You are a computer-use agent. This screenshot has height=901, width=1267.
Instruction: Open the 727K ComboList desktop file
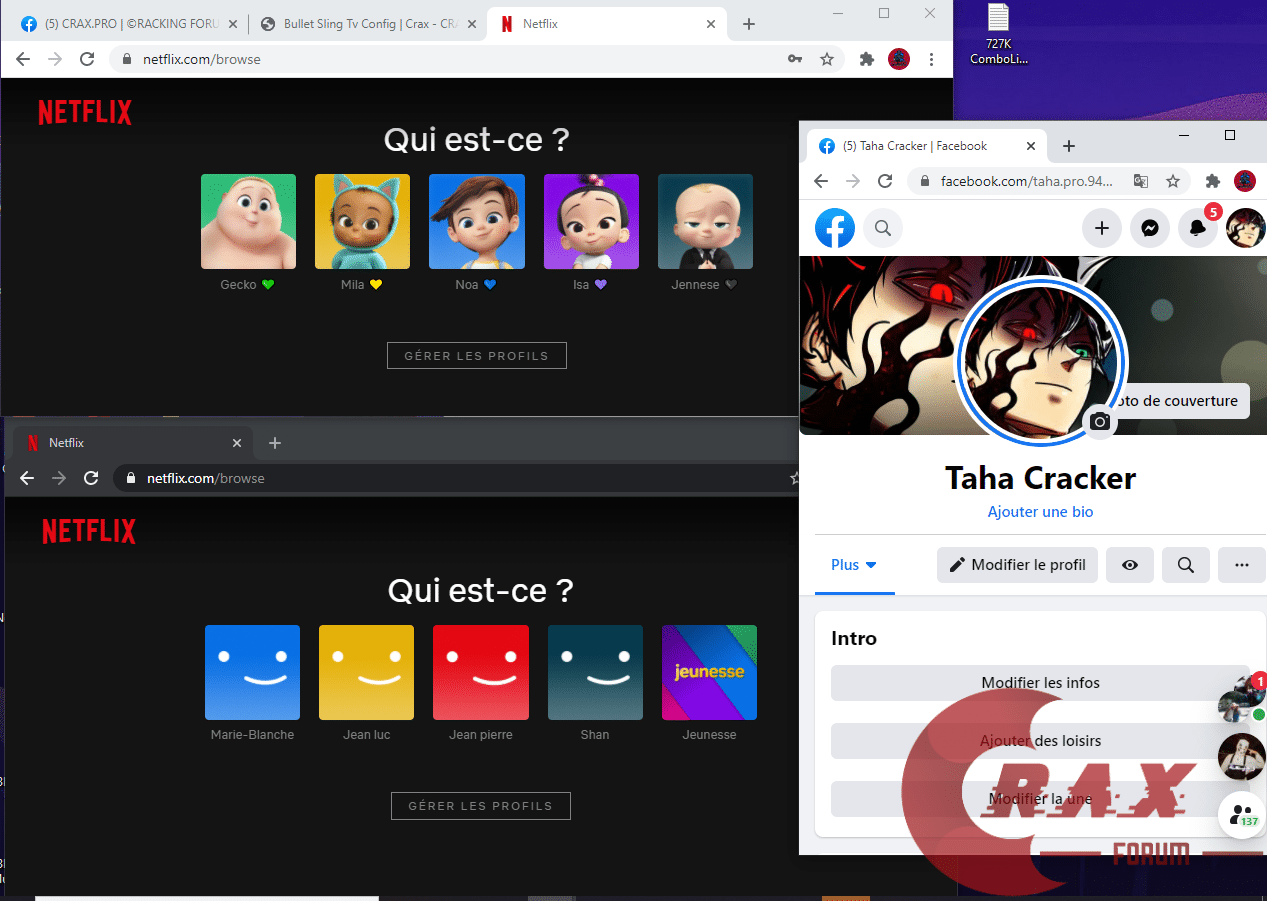click(998, 35)
